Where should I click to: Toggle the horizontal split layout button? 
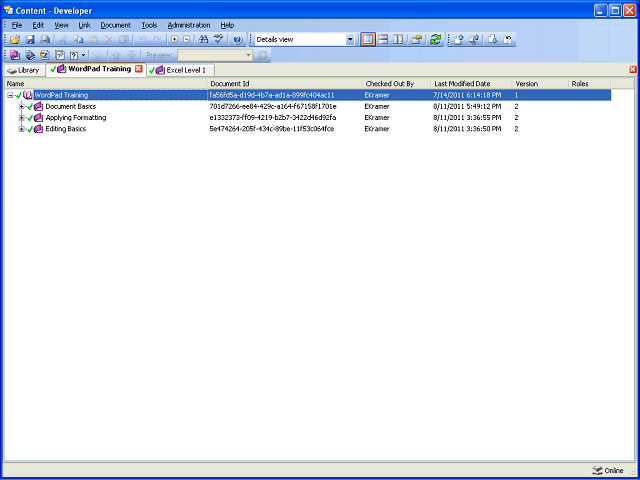(383, 40)
